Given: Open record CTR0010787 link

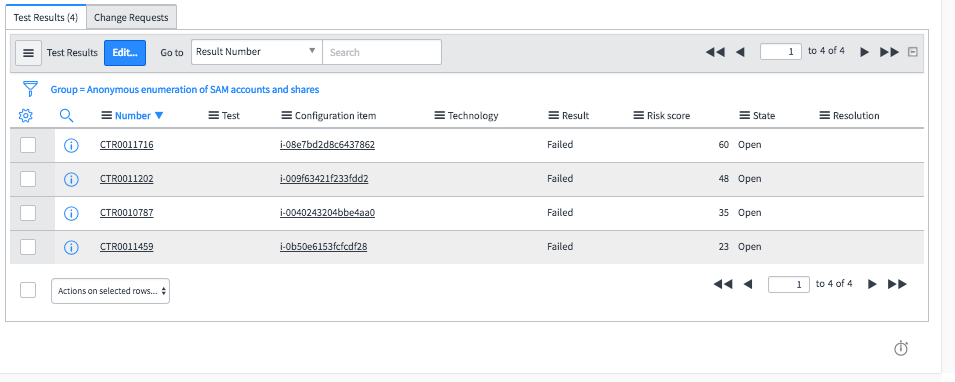Looking at the screenshot, I should click(127, 213).
